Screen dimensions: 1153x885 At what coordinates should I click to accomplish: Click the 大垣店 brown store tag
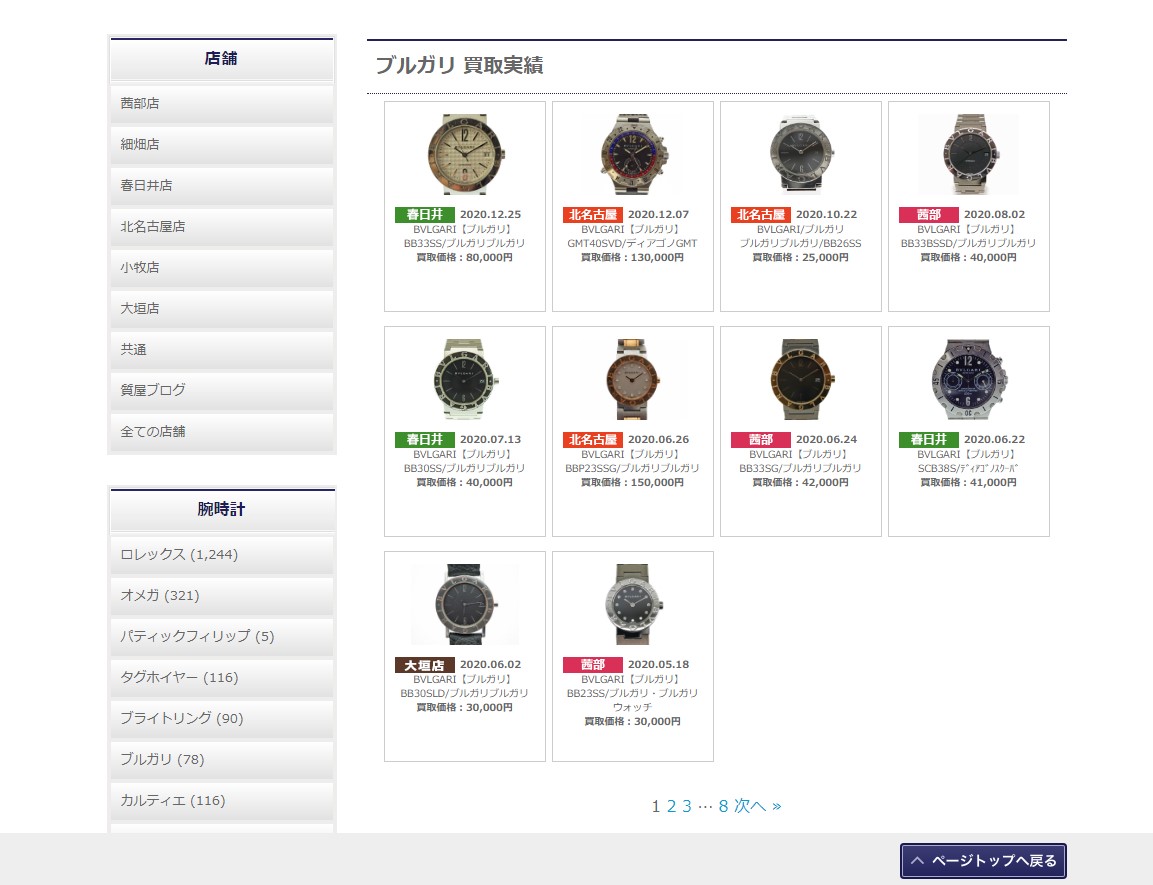click(x=425, y=665)
